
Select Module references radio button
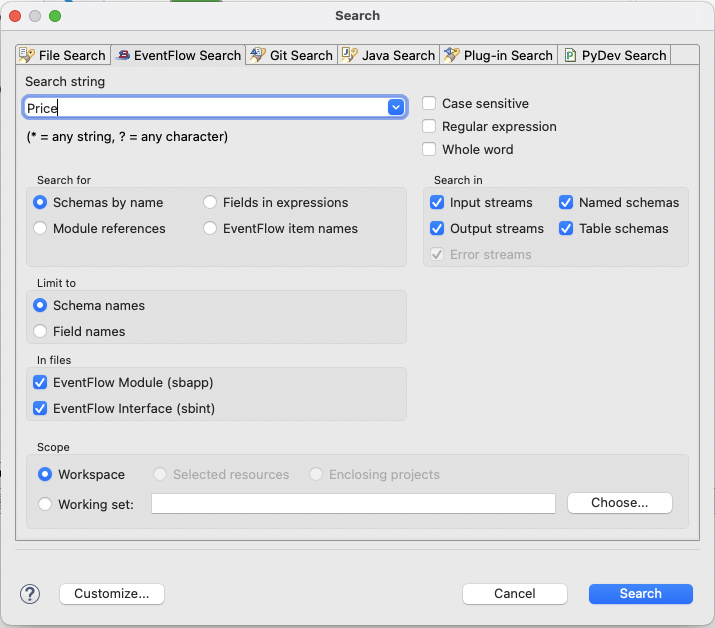click(40, 228)
